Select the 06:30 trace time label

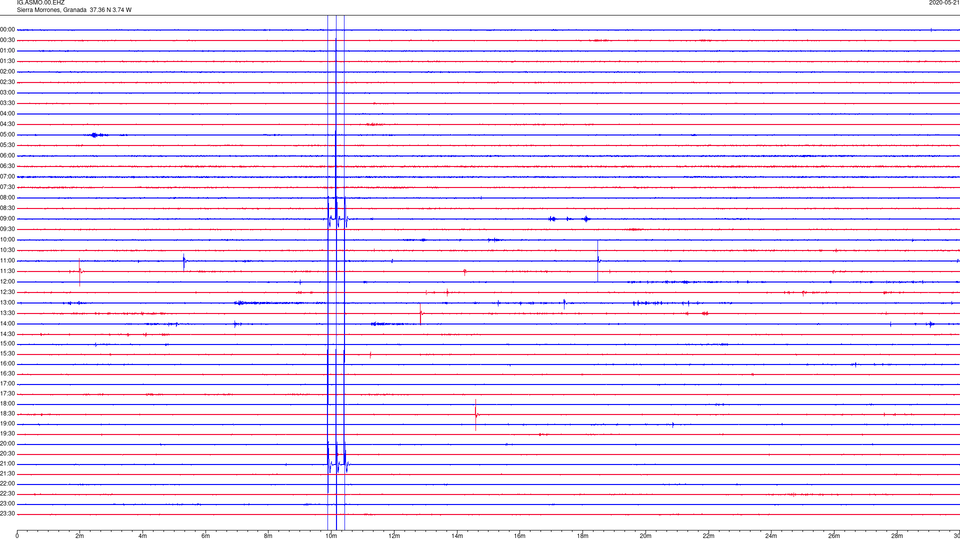[x=7, y=166]
